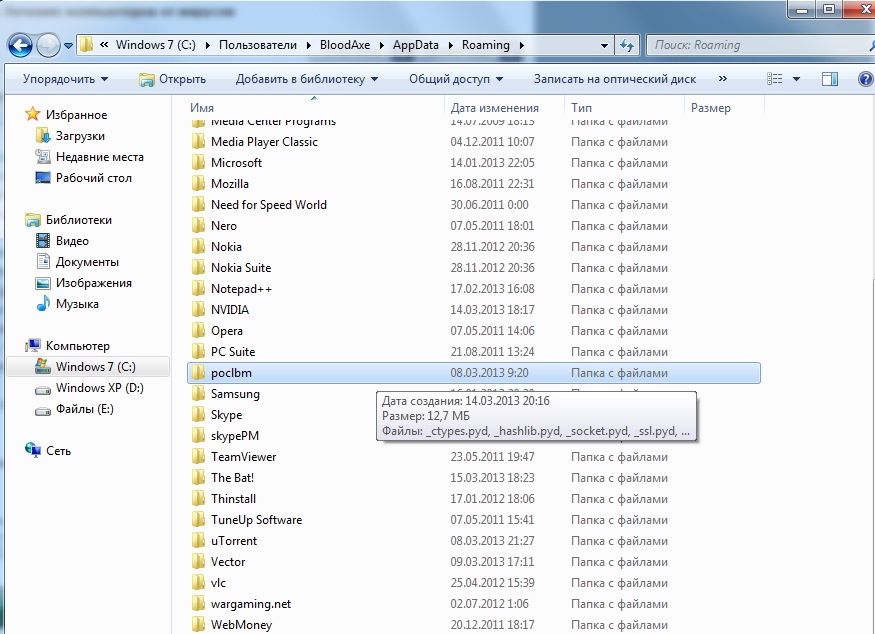Image resolution: width=875 pixels, height=634 pixels.
Task: Click 'Записать на оптический диск'
Action: click(614, 79)
